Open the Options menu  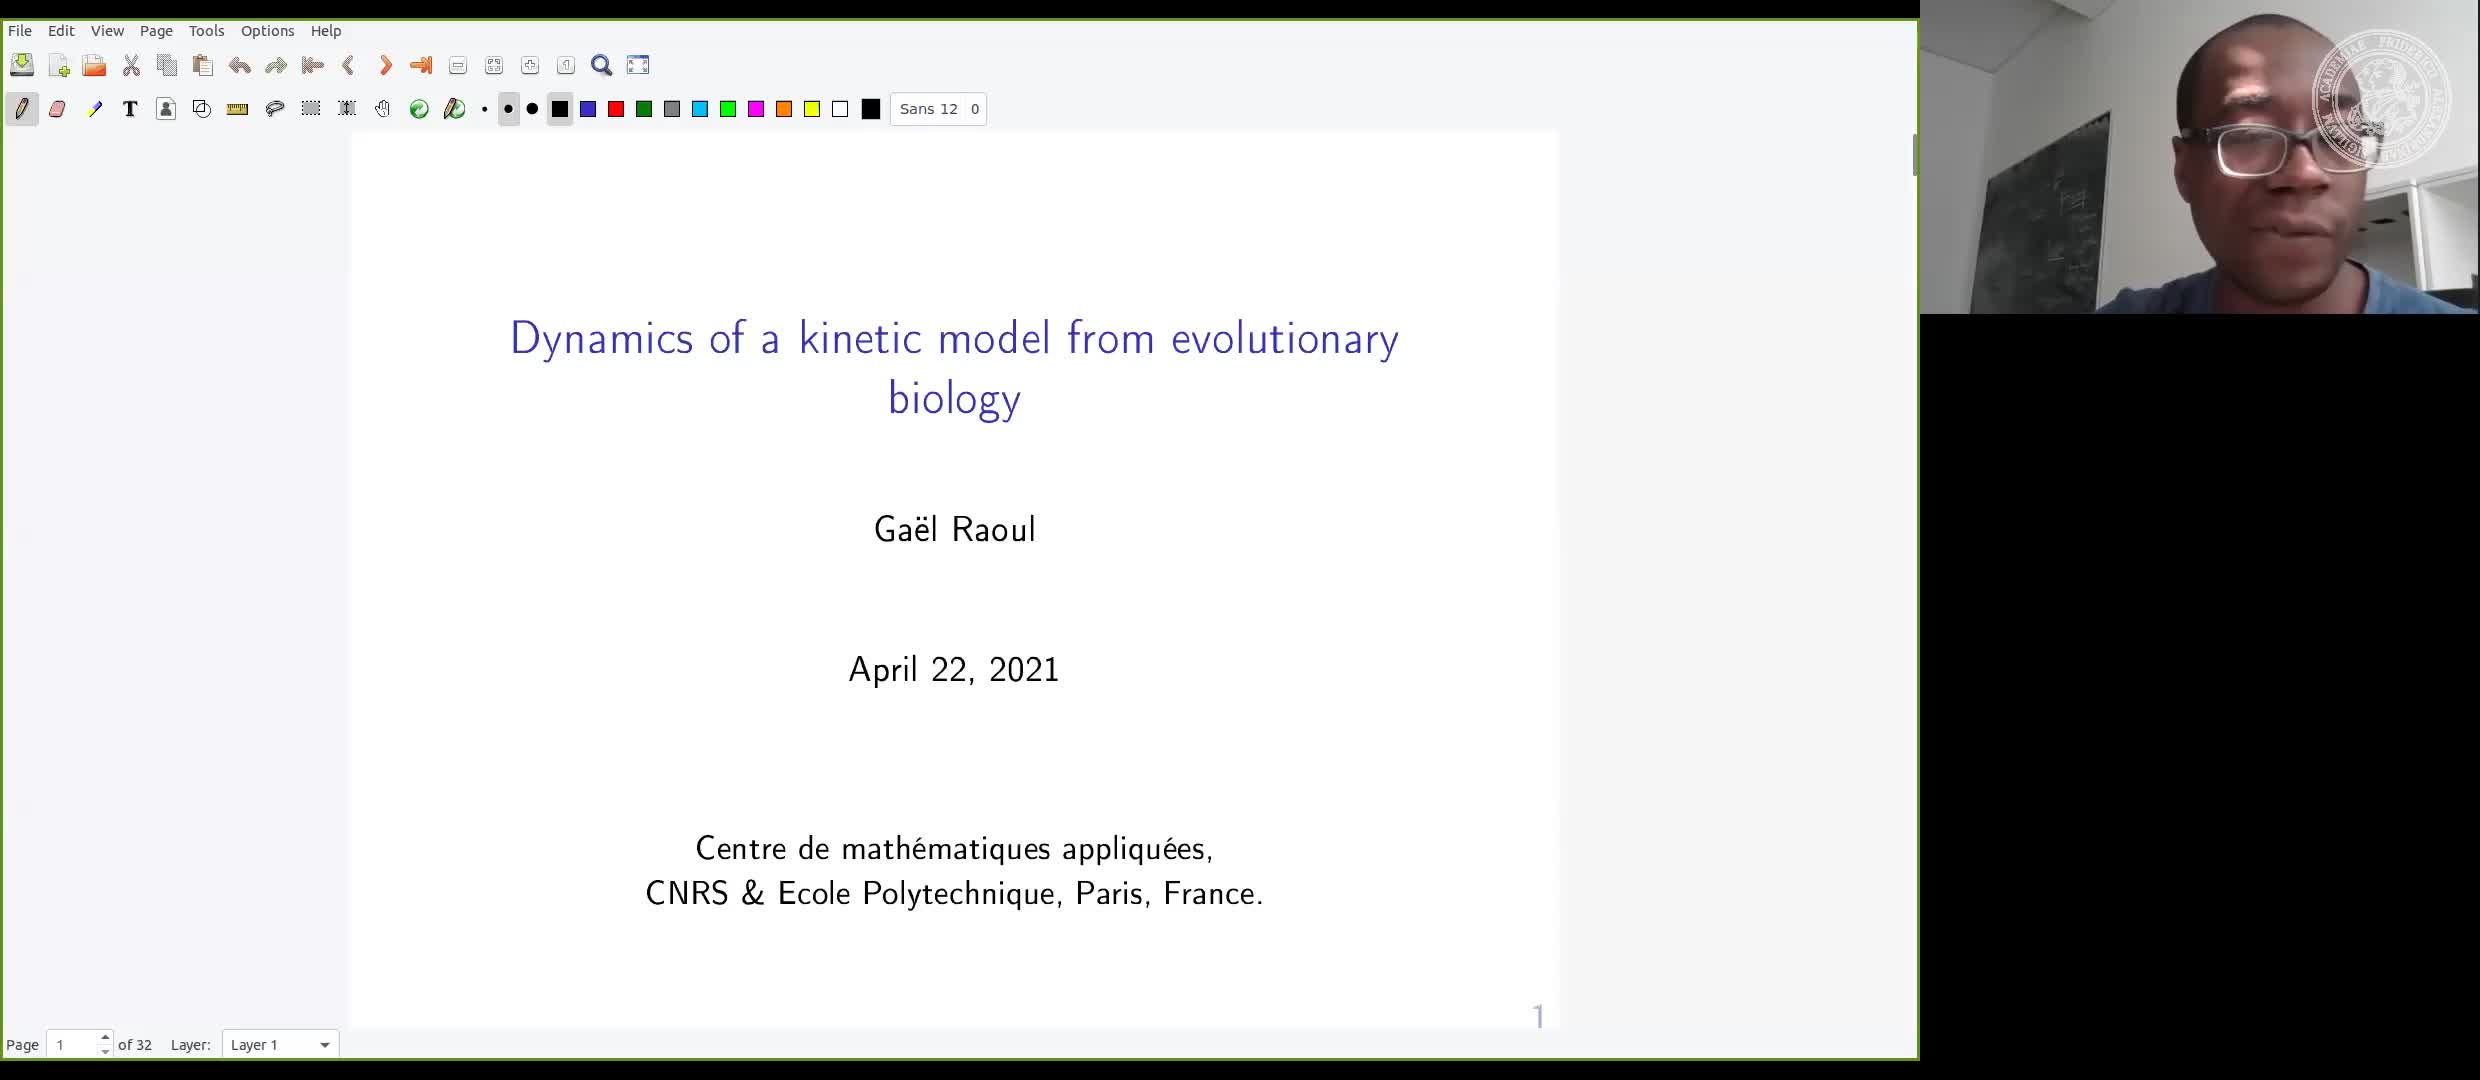266,31
